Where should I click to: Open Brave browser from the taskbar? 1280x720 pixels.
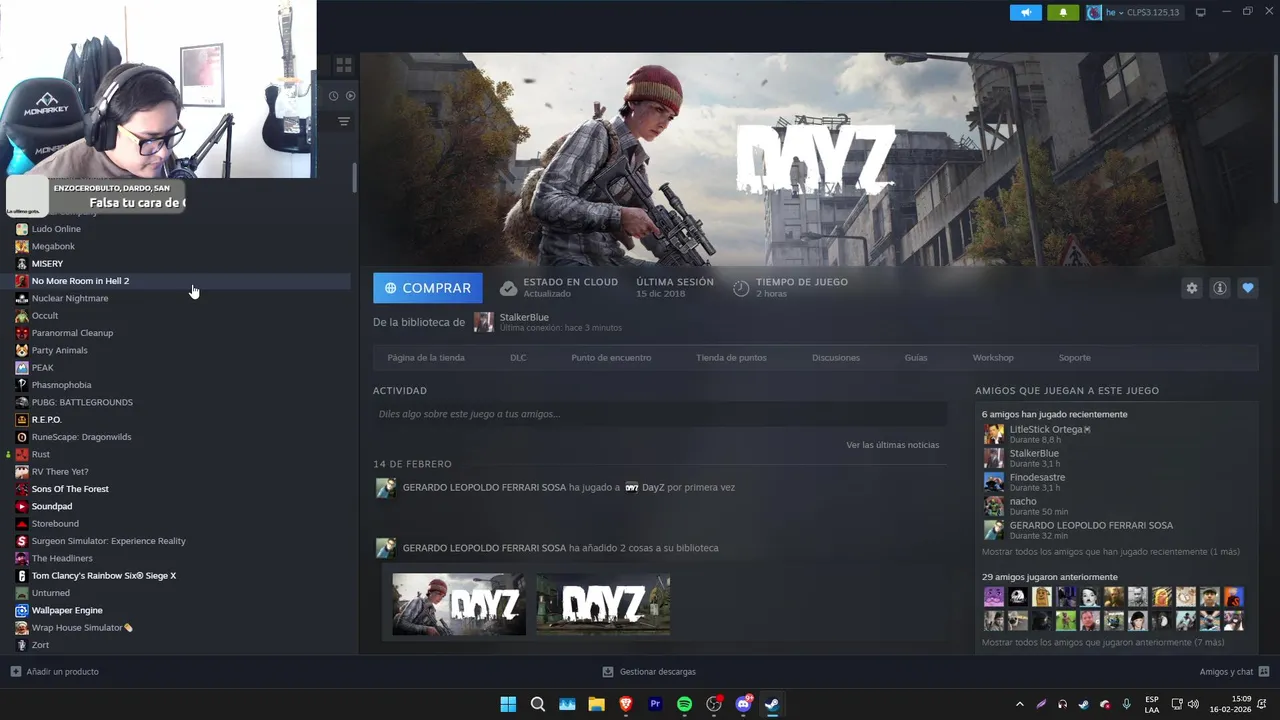tap(626, 704)
